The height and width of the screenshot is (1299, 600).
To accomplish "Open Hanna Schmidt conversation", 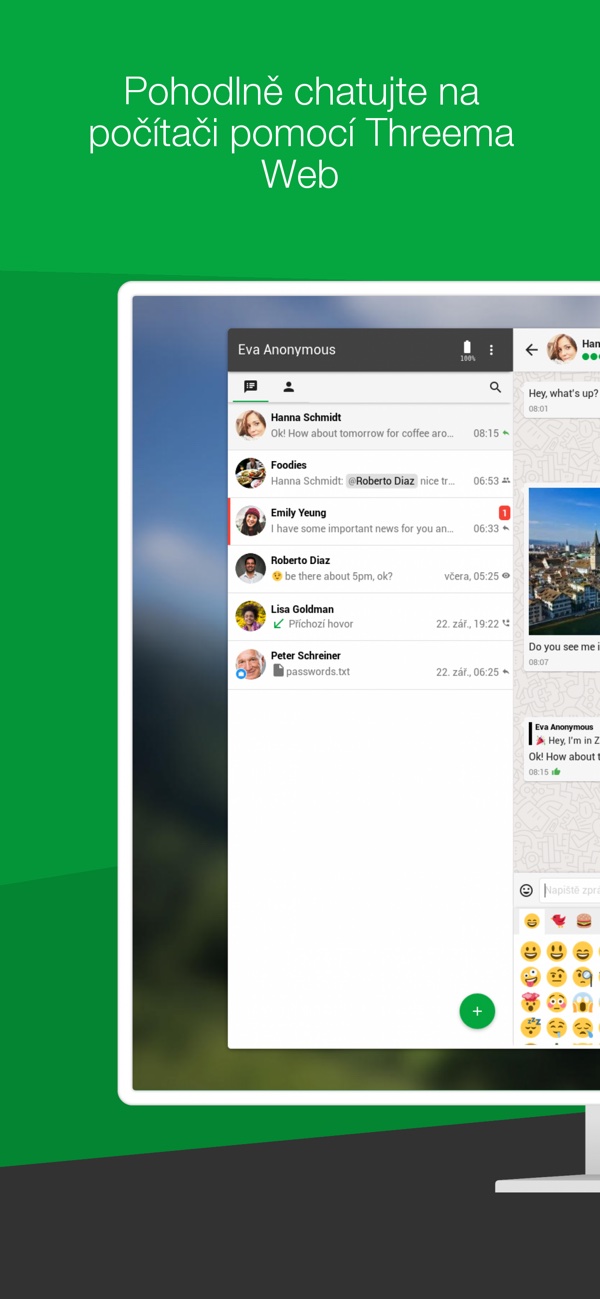I will pyautogui.click(x=371, y=425).
